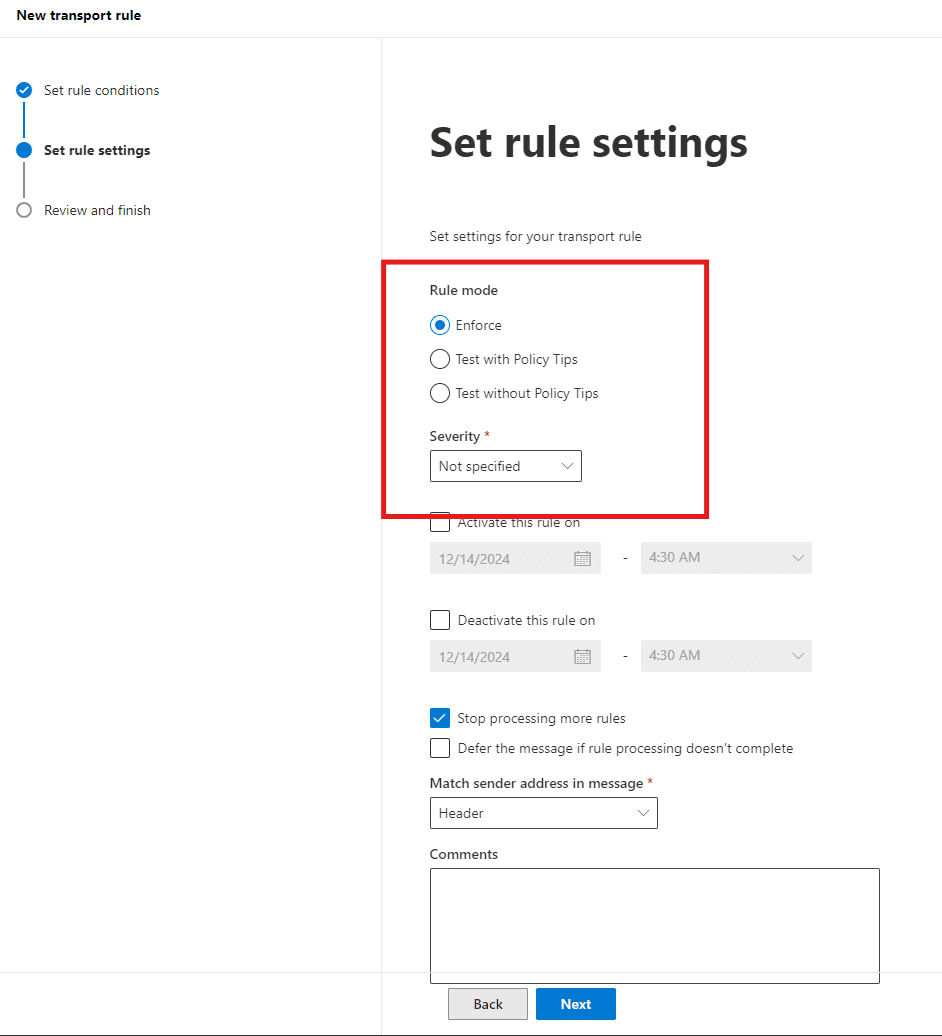
Task: Navigate back to Set rule conditions step
Action: pos(101,90)
